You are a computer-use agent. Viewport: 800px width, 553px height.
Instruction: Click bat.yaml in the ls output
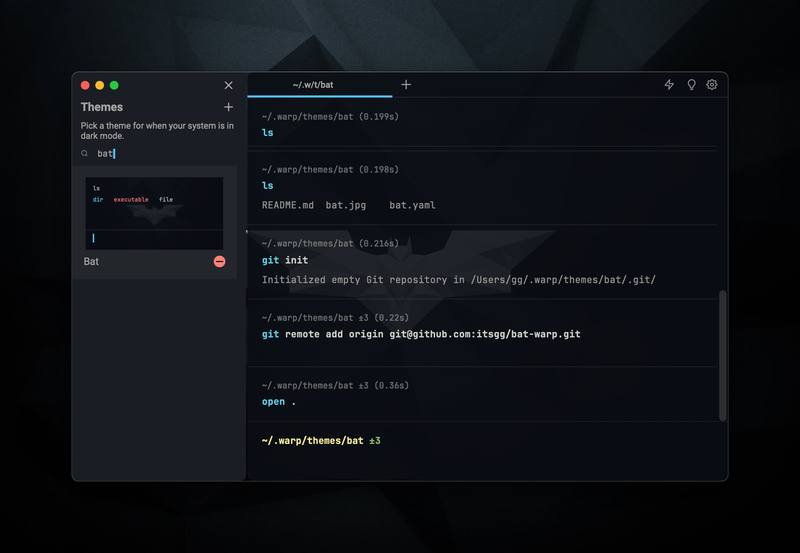(x=412, y=205)
